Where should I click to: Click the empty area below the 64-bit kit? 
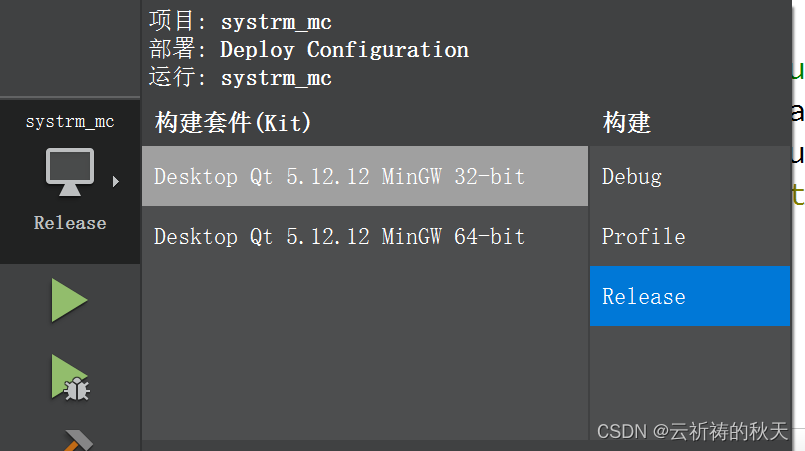pyautogui.click(x=365, y=352)
